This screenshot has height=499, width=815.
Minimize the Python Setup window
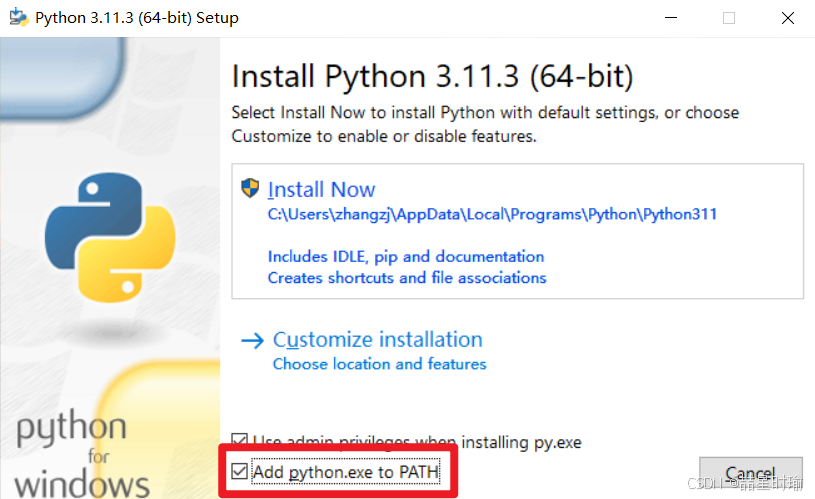click(671, 18)
